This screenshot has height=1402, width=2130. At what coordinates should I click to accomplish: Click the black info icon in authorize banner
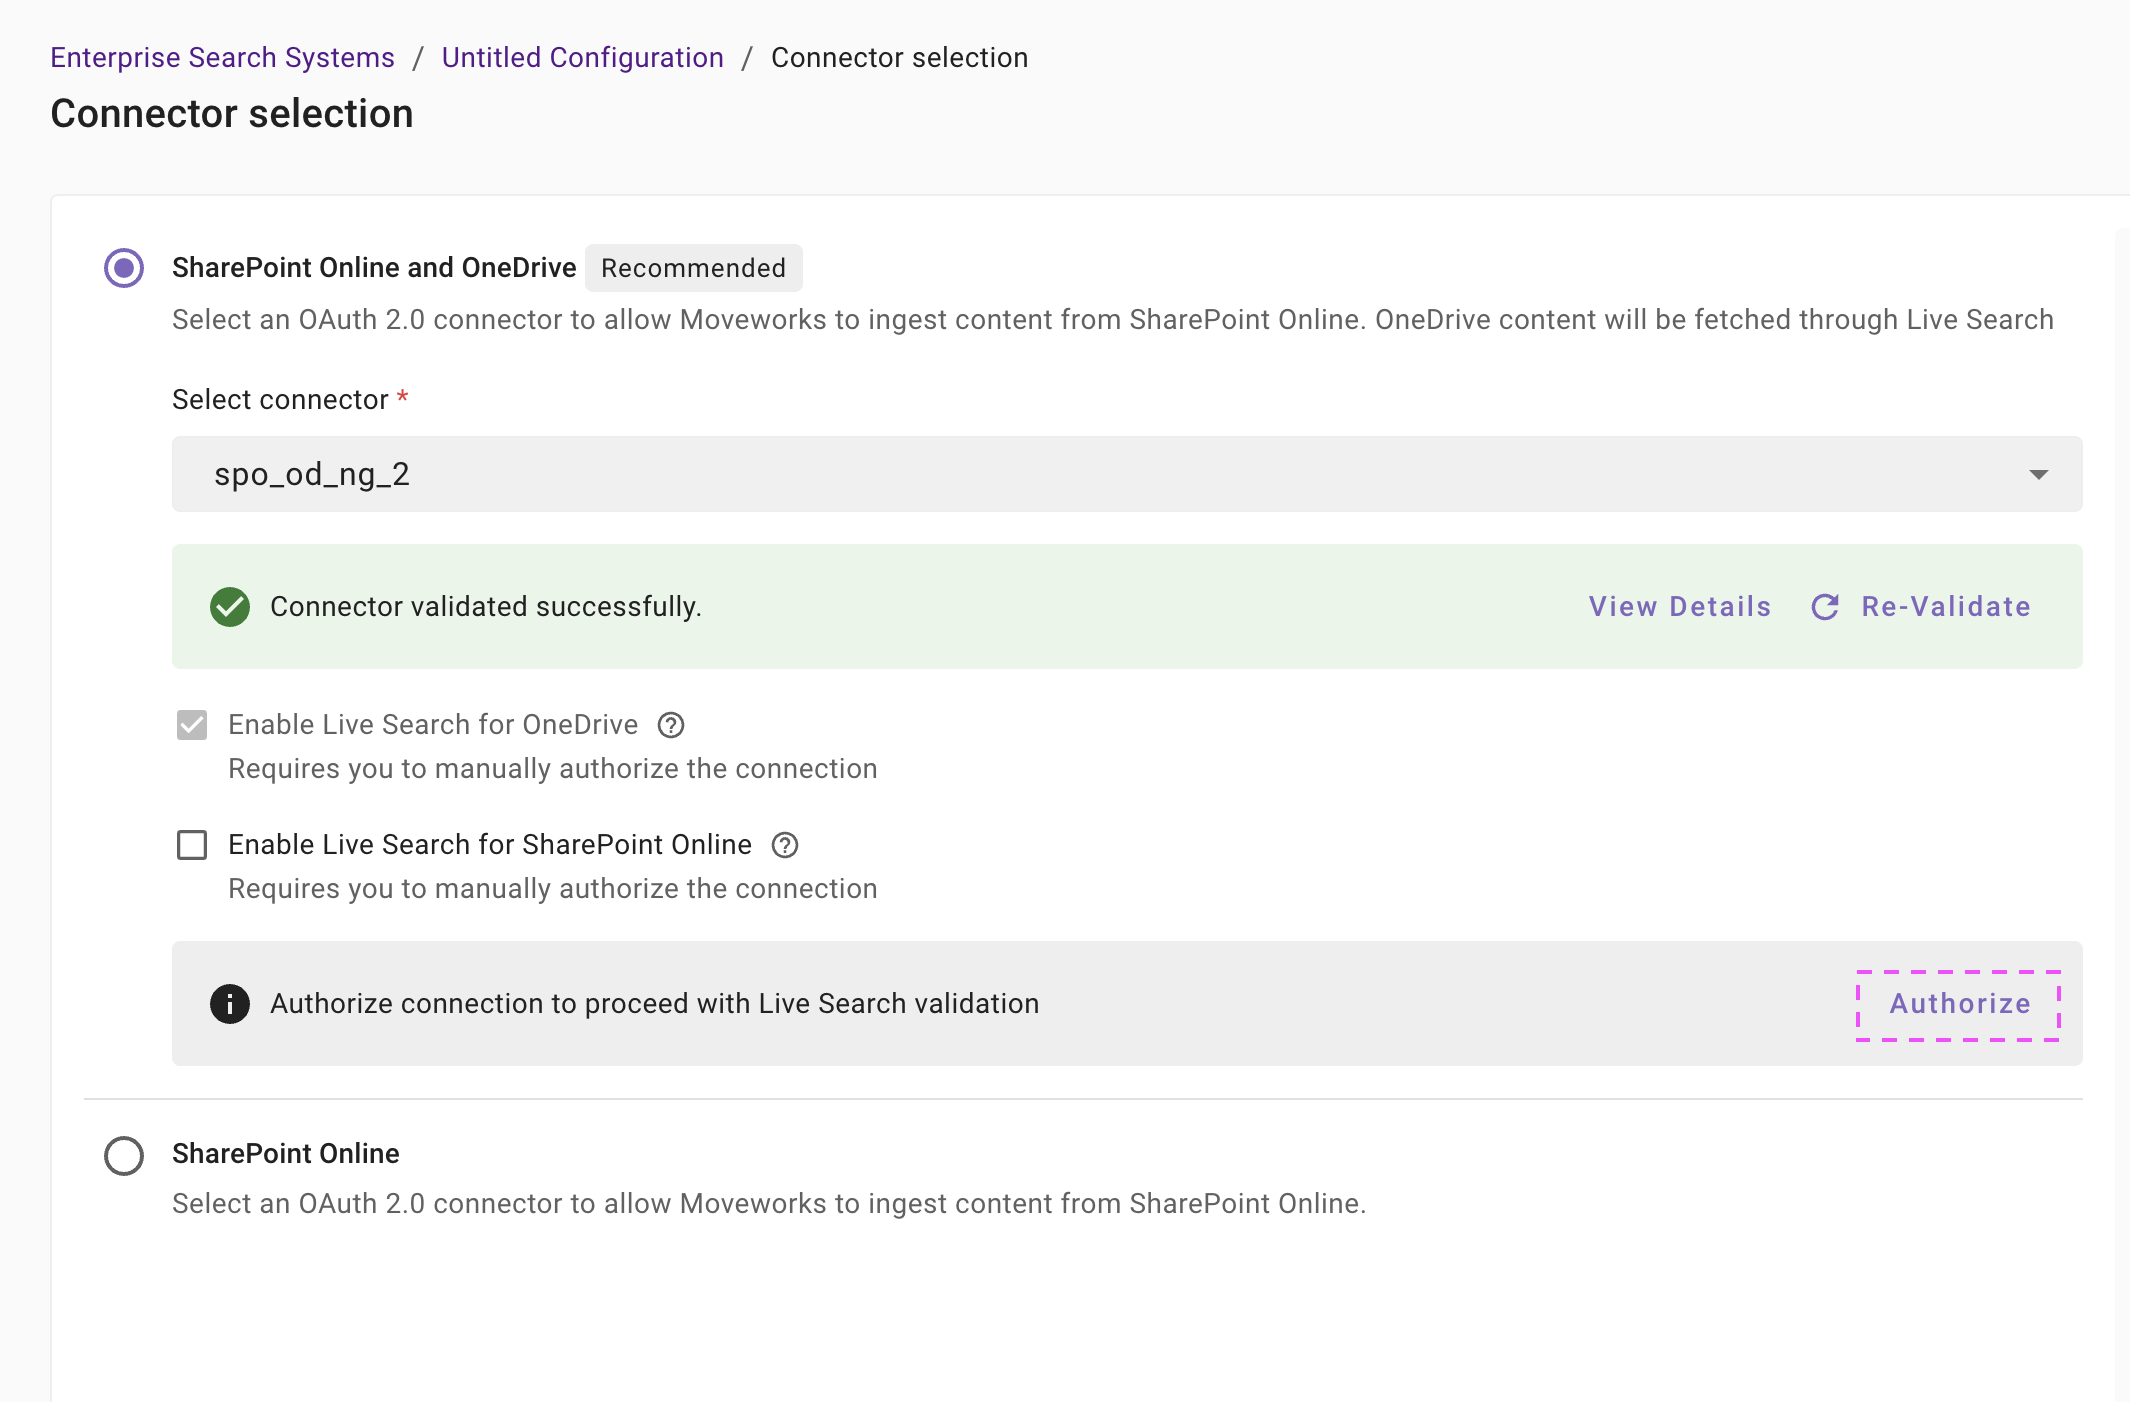(230, 1004)
